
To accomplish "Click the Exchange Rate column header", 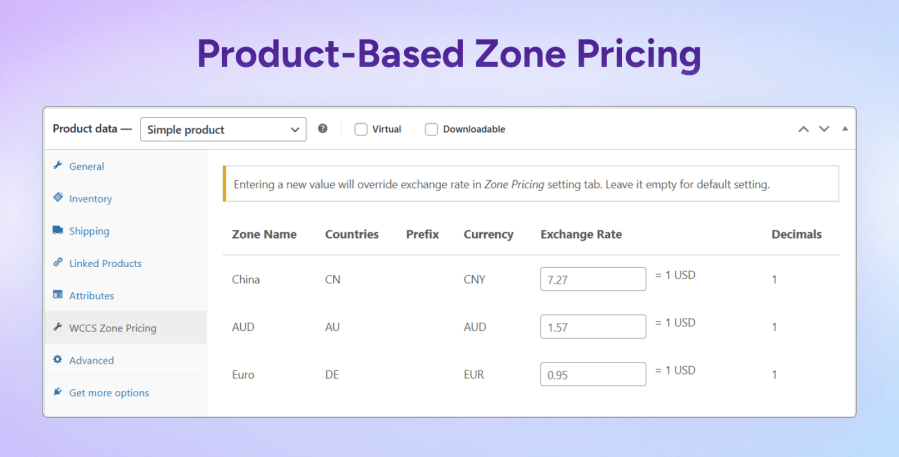I will point(581,234).
